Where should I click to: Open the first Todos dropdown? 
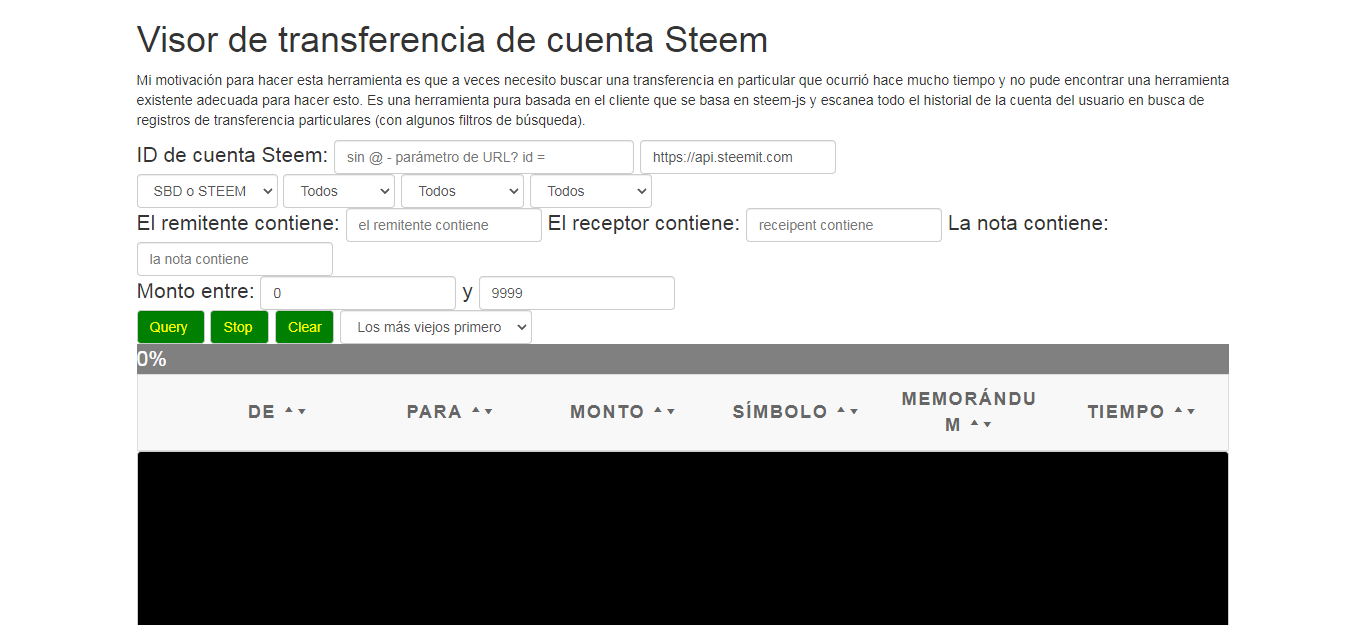[x=339, y=191]
